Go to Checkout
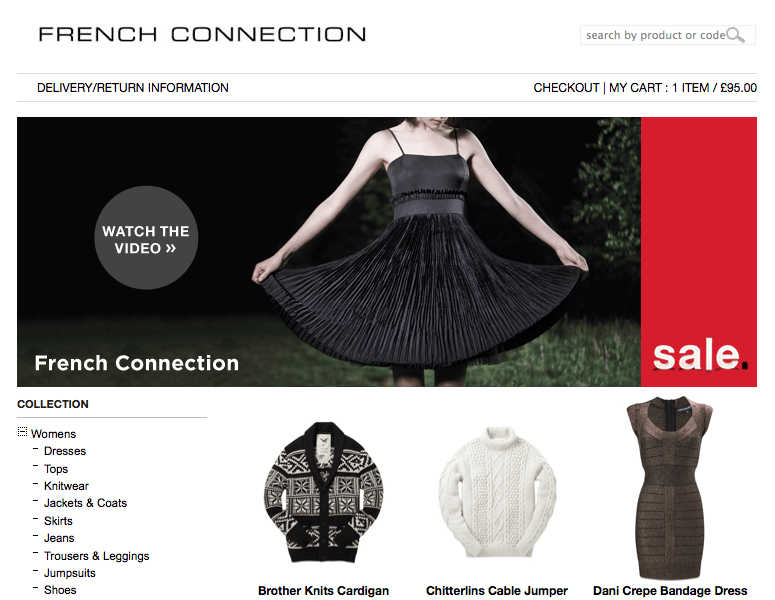775x600 pixels. coord(566,88)
